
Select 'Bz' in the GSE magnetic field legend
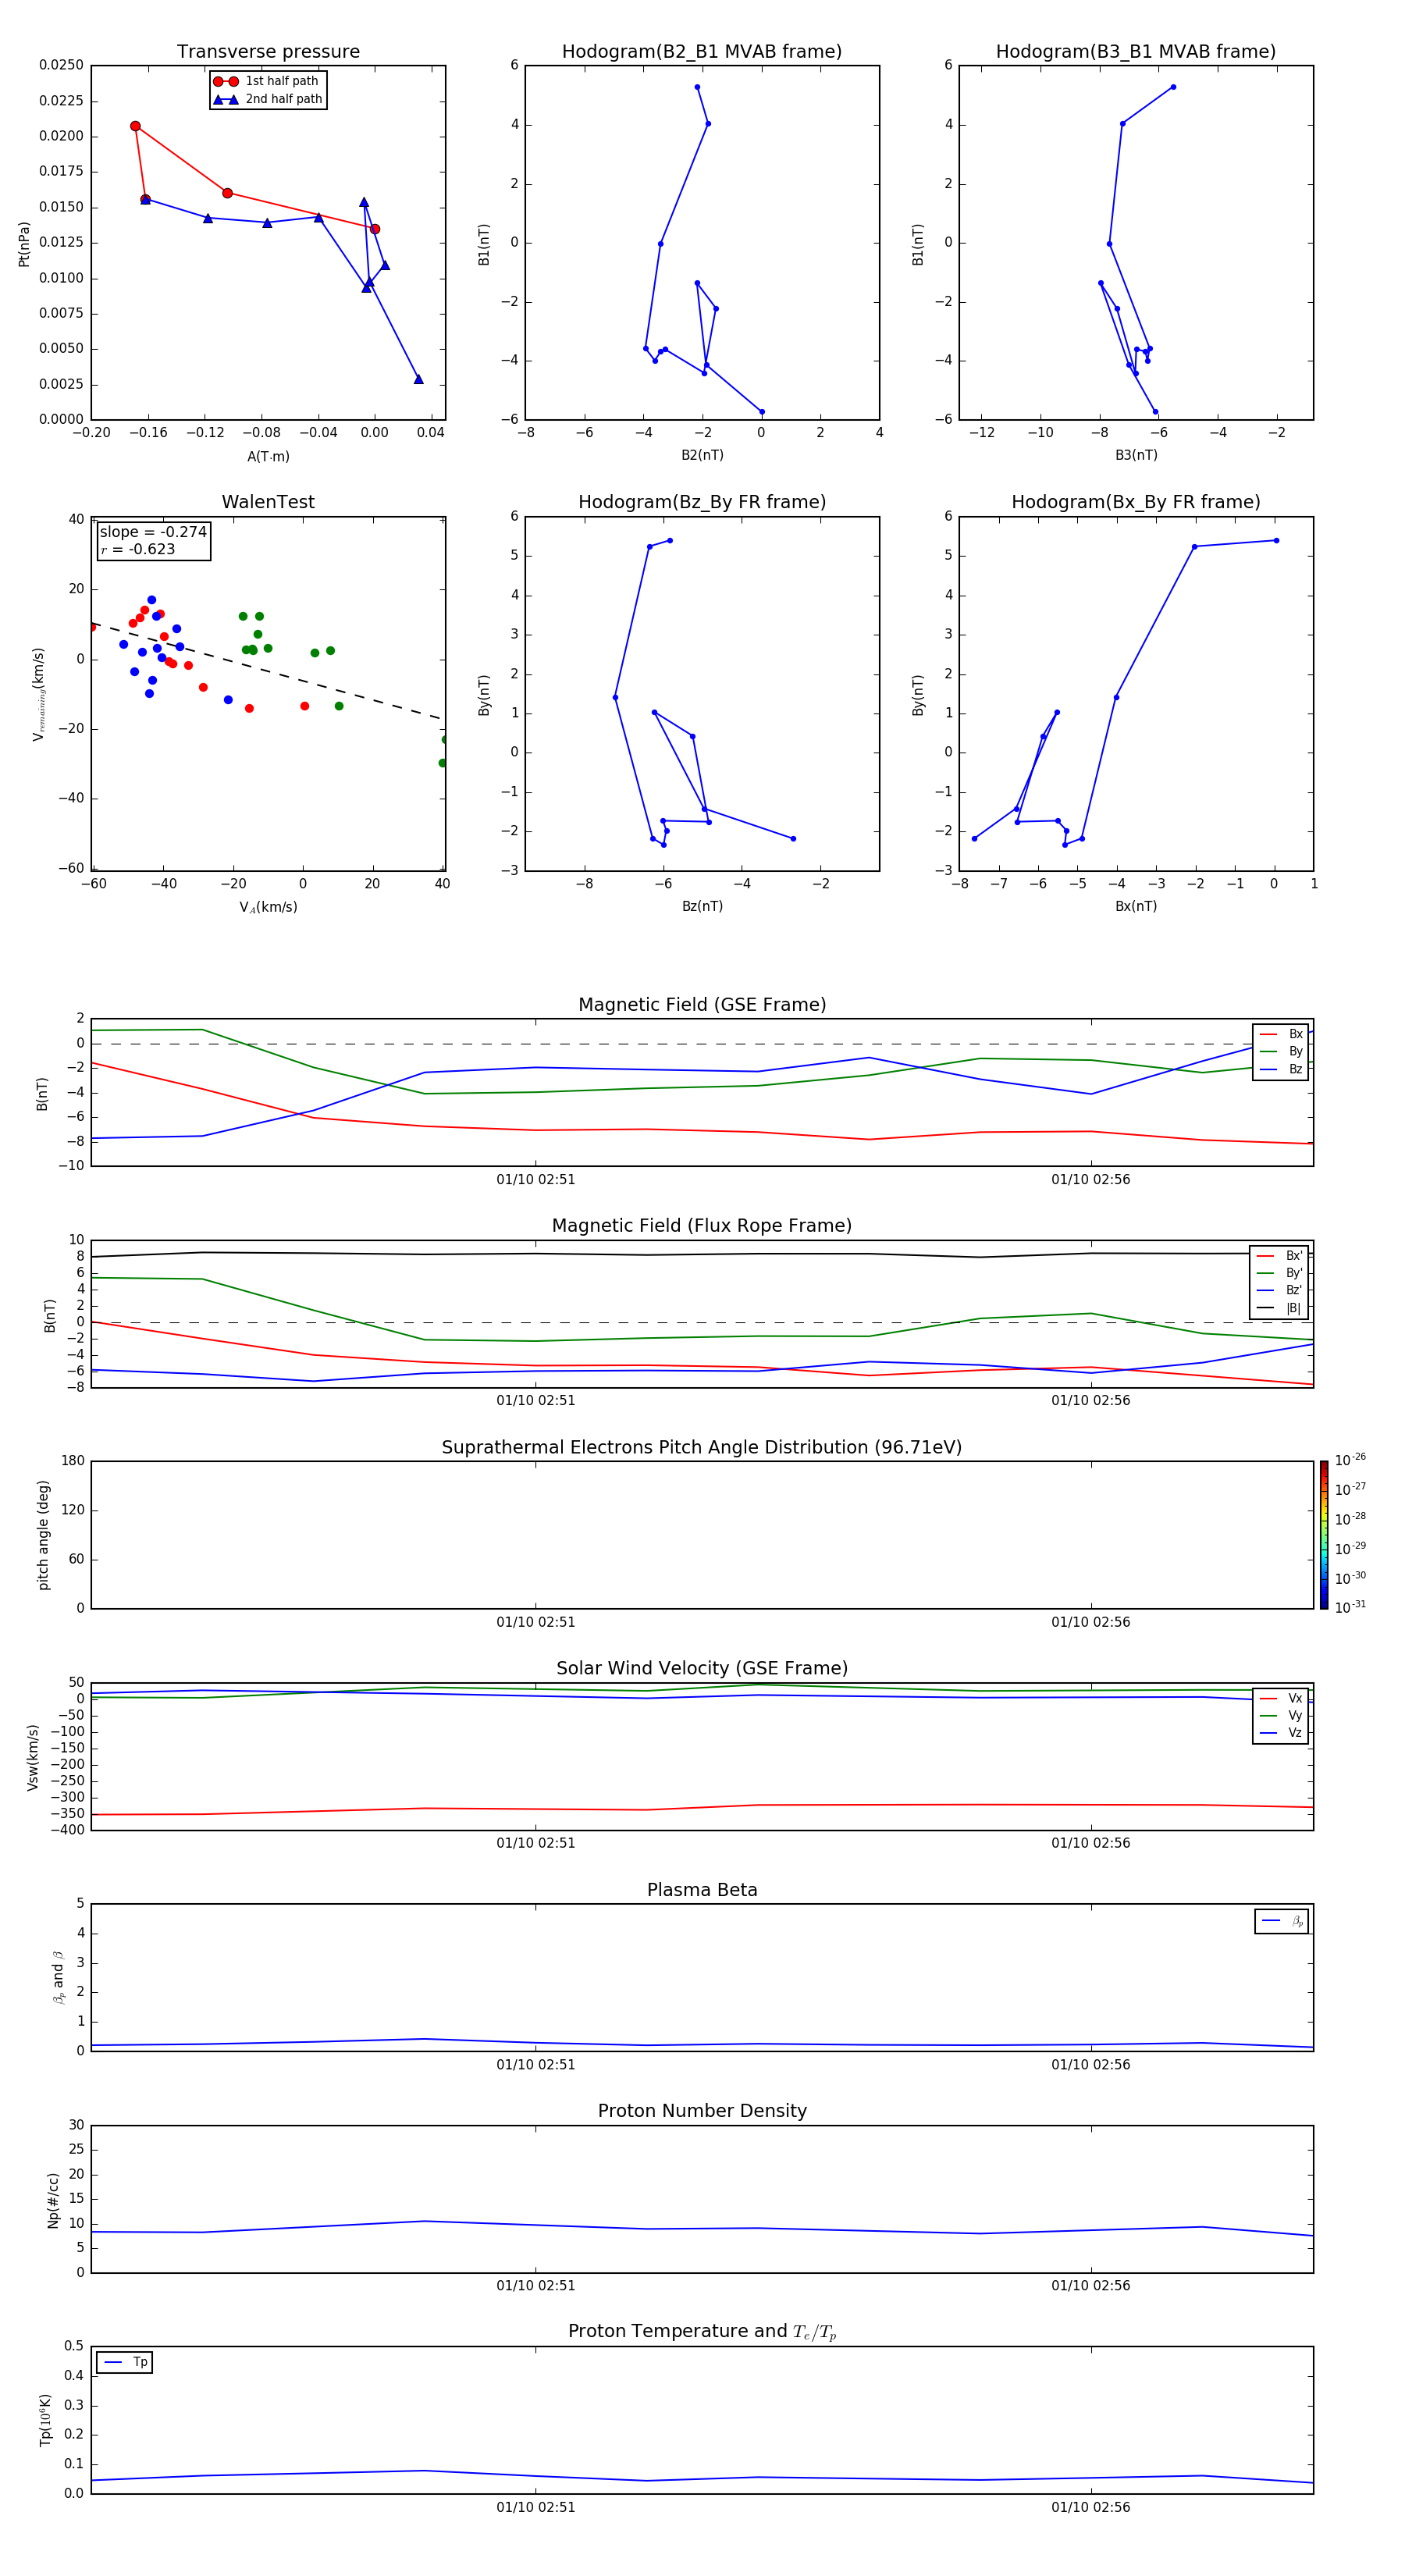point(1281,1069)
